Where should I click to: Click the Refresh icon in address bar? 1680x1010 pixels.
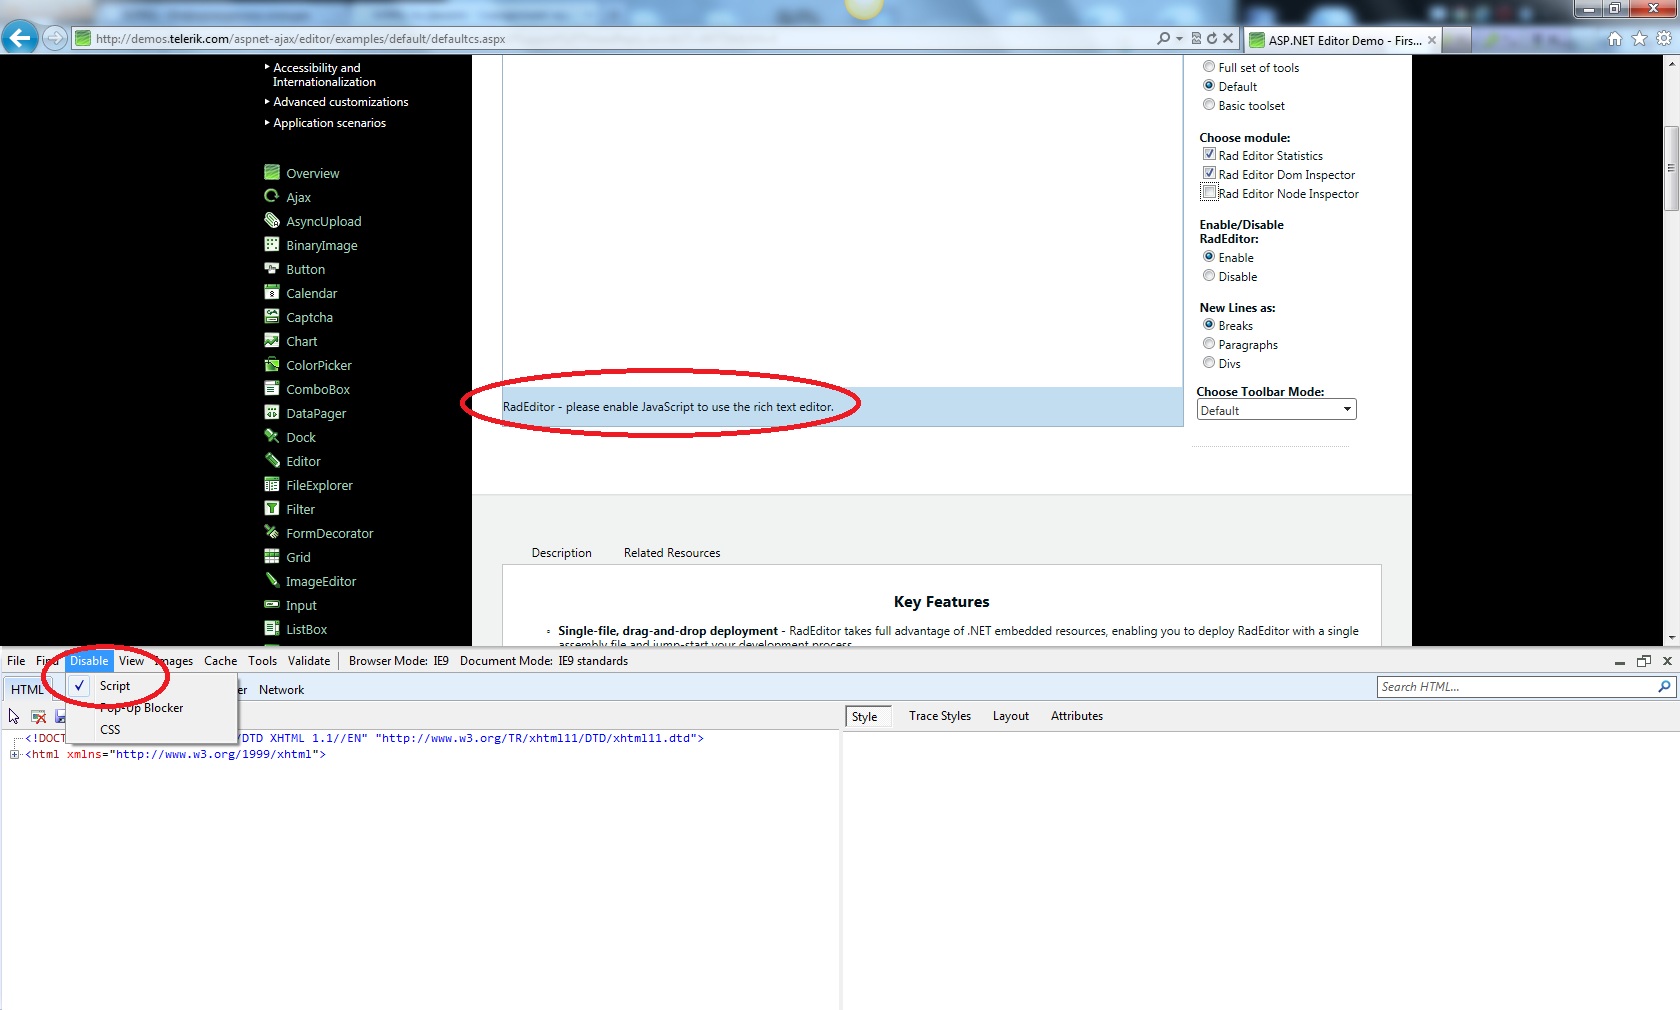coord(1212,38)
